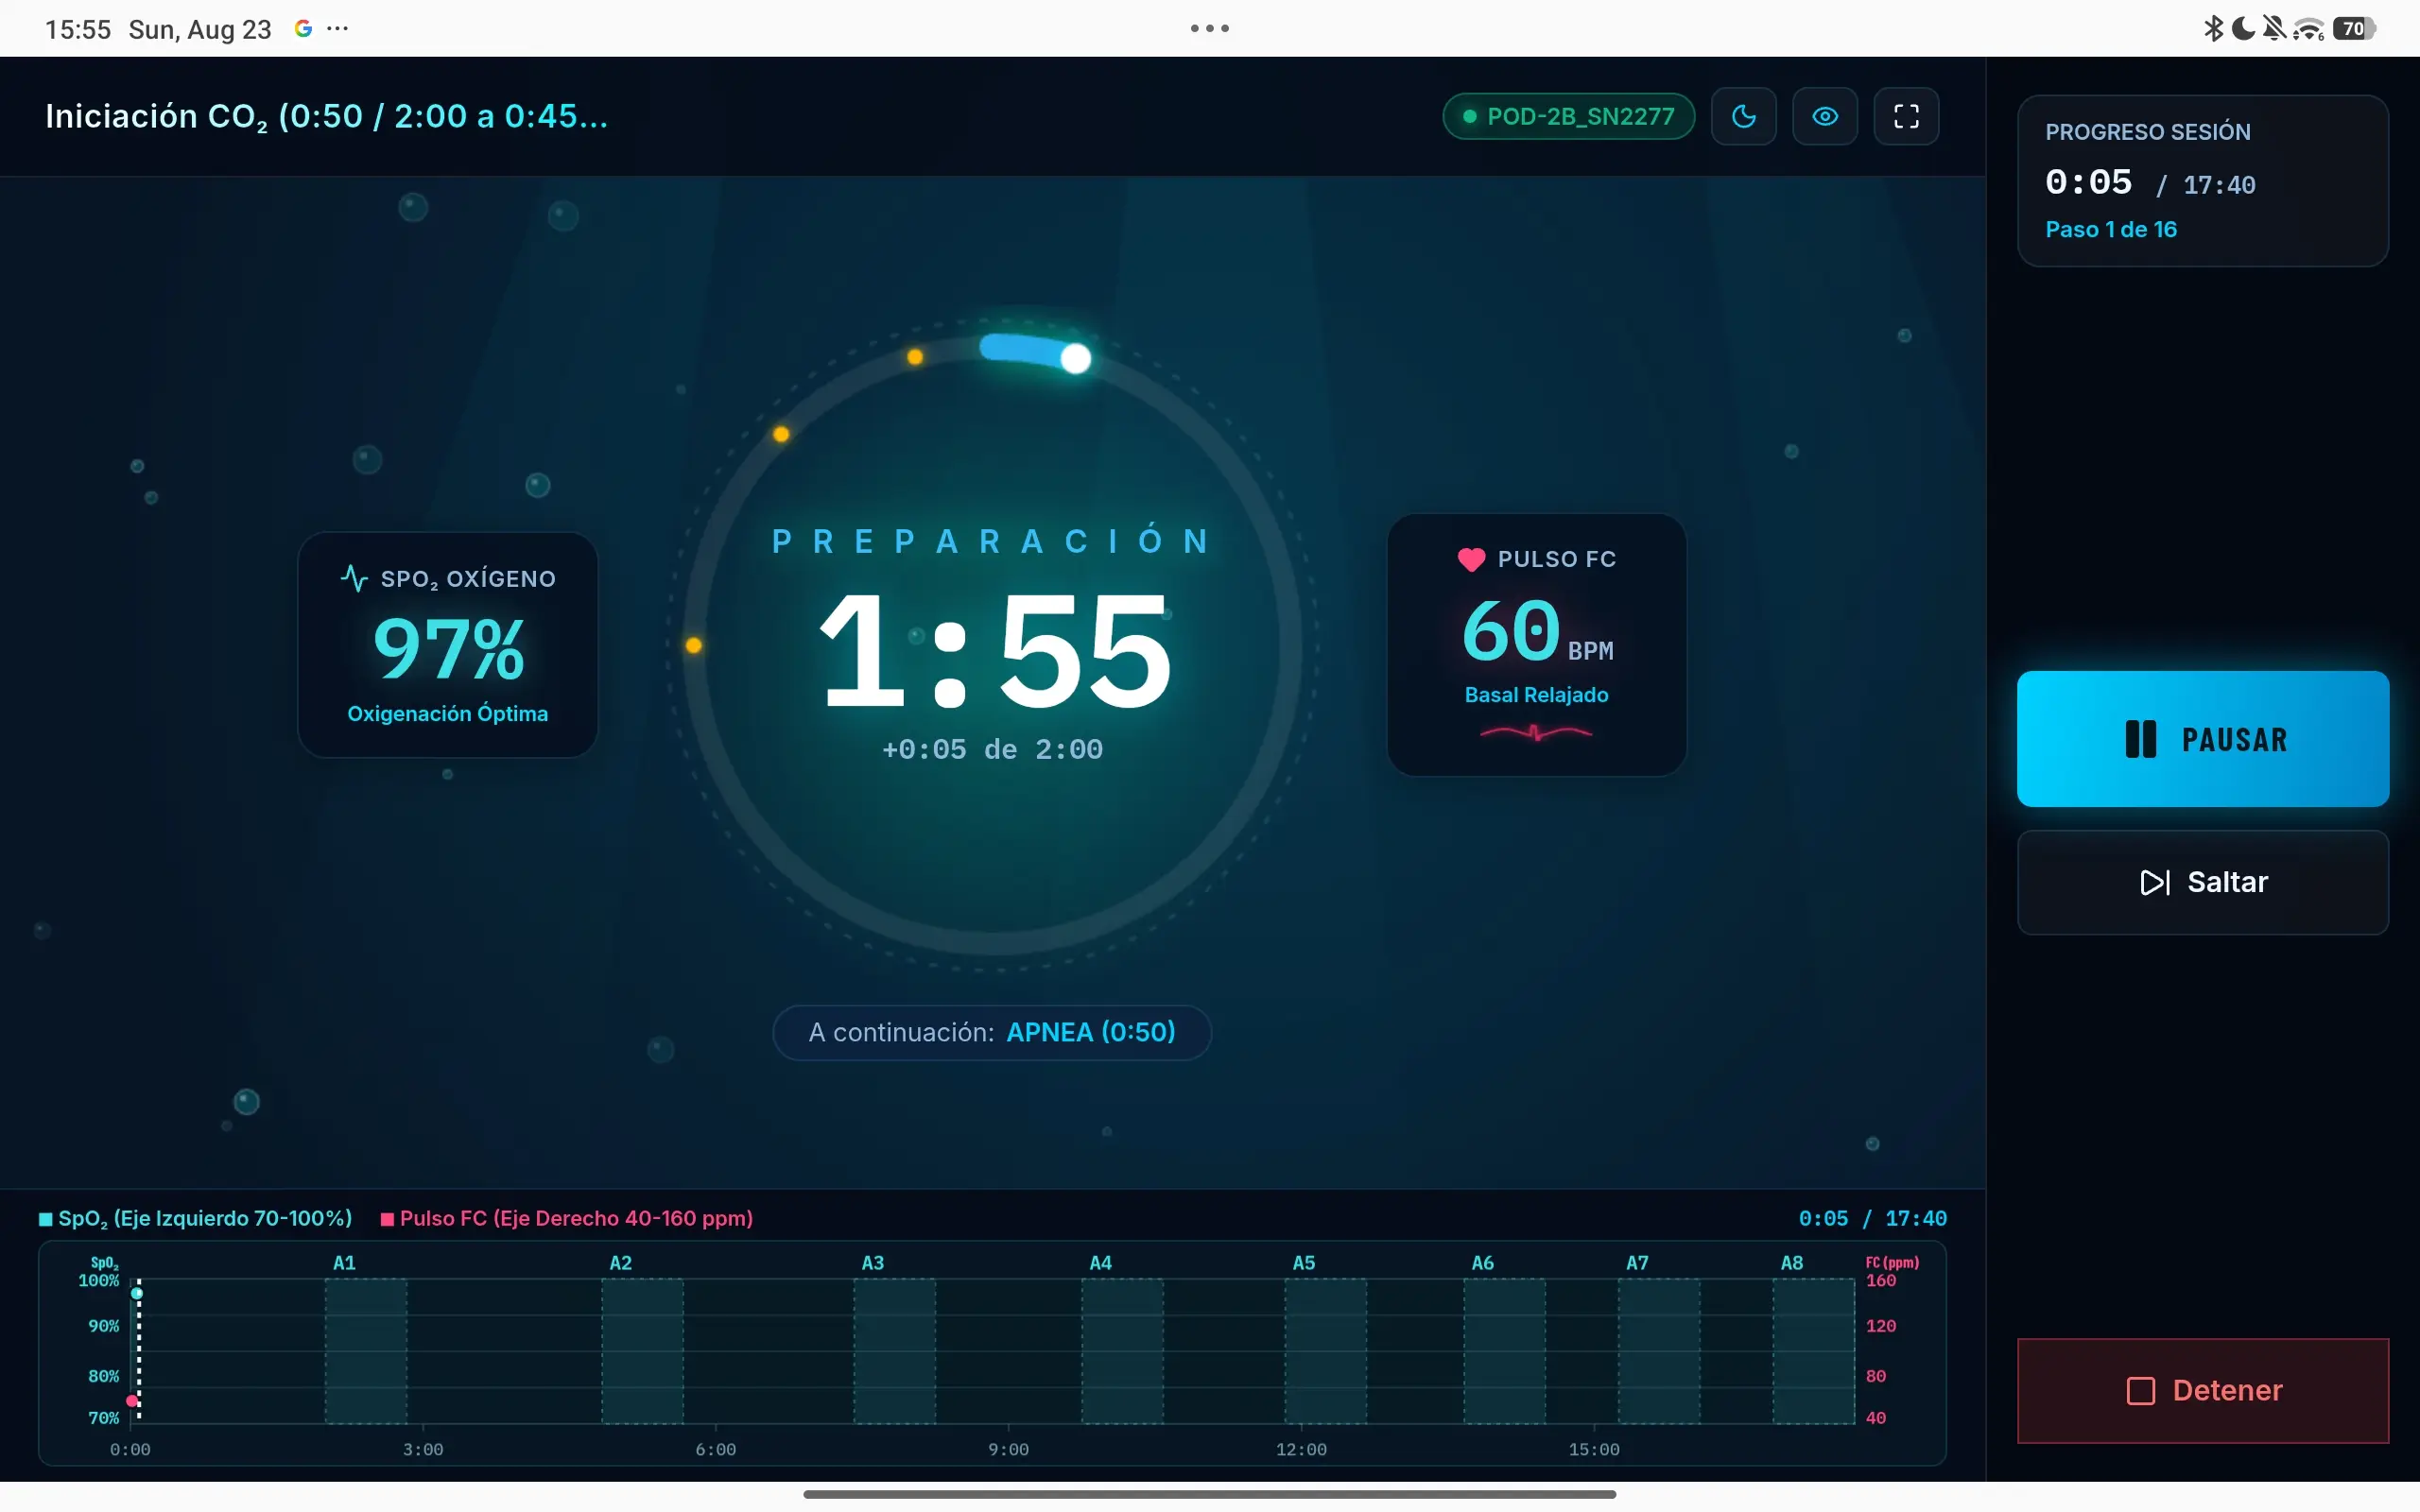The height and width of the screenshot is (1512, 2420).
Task: Open the three-dot menu at top center
Action: tap(1210, 28)
